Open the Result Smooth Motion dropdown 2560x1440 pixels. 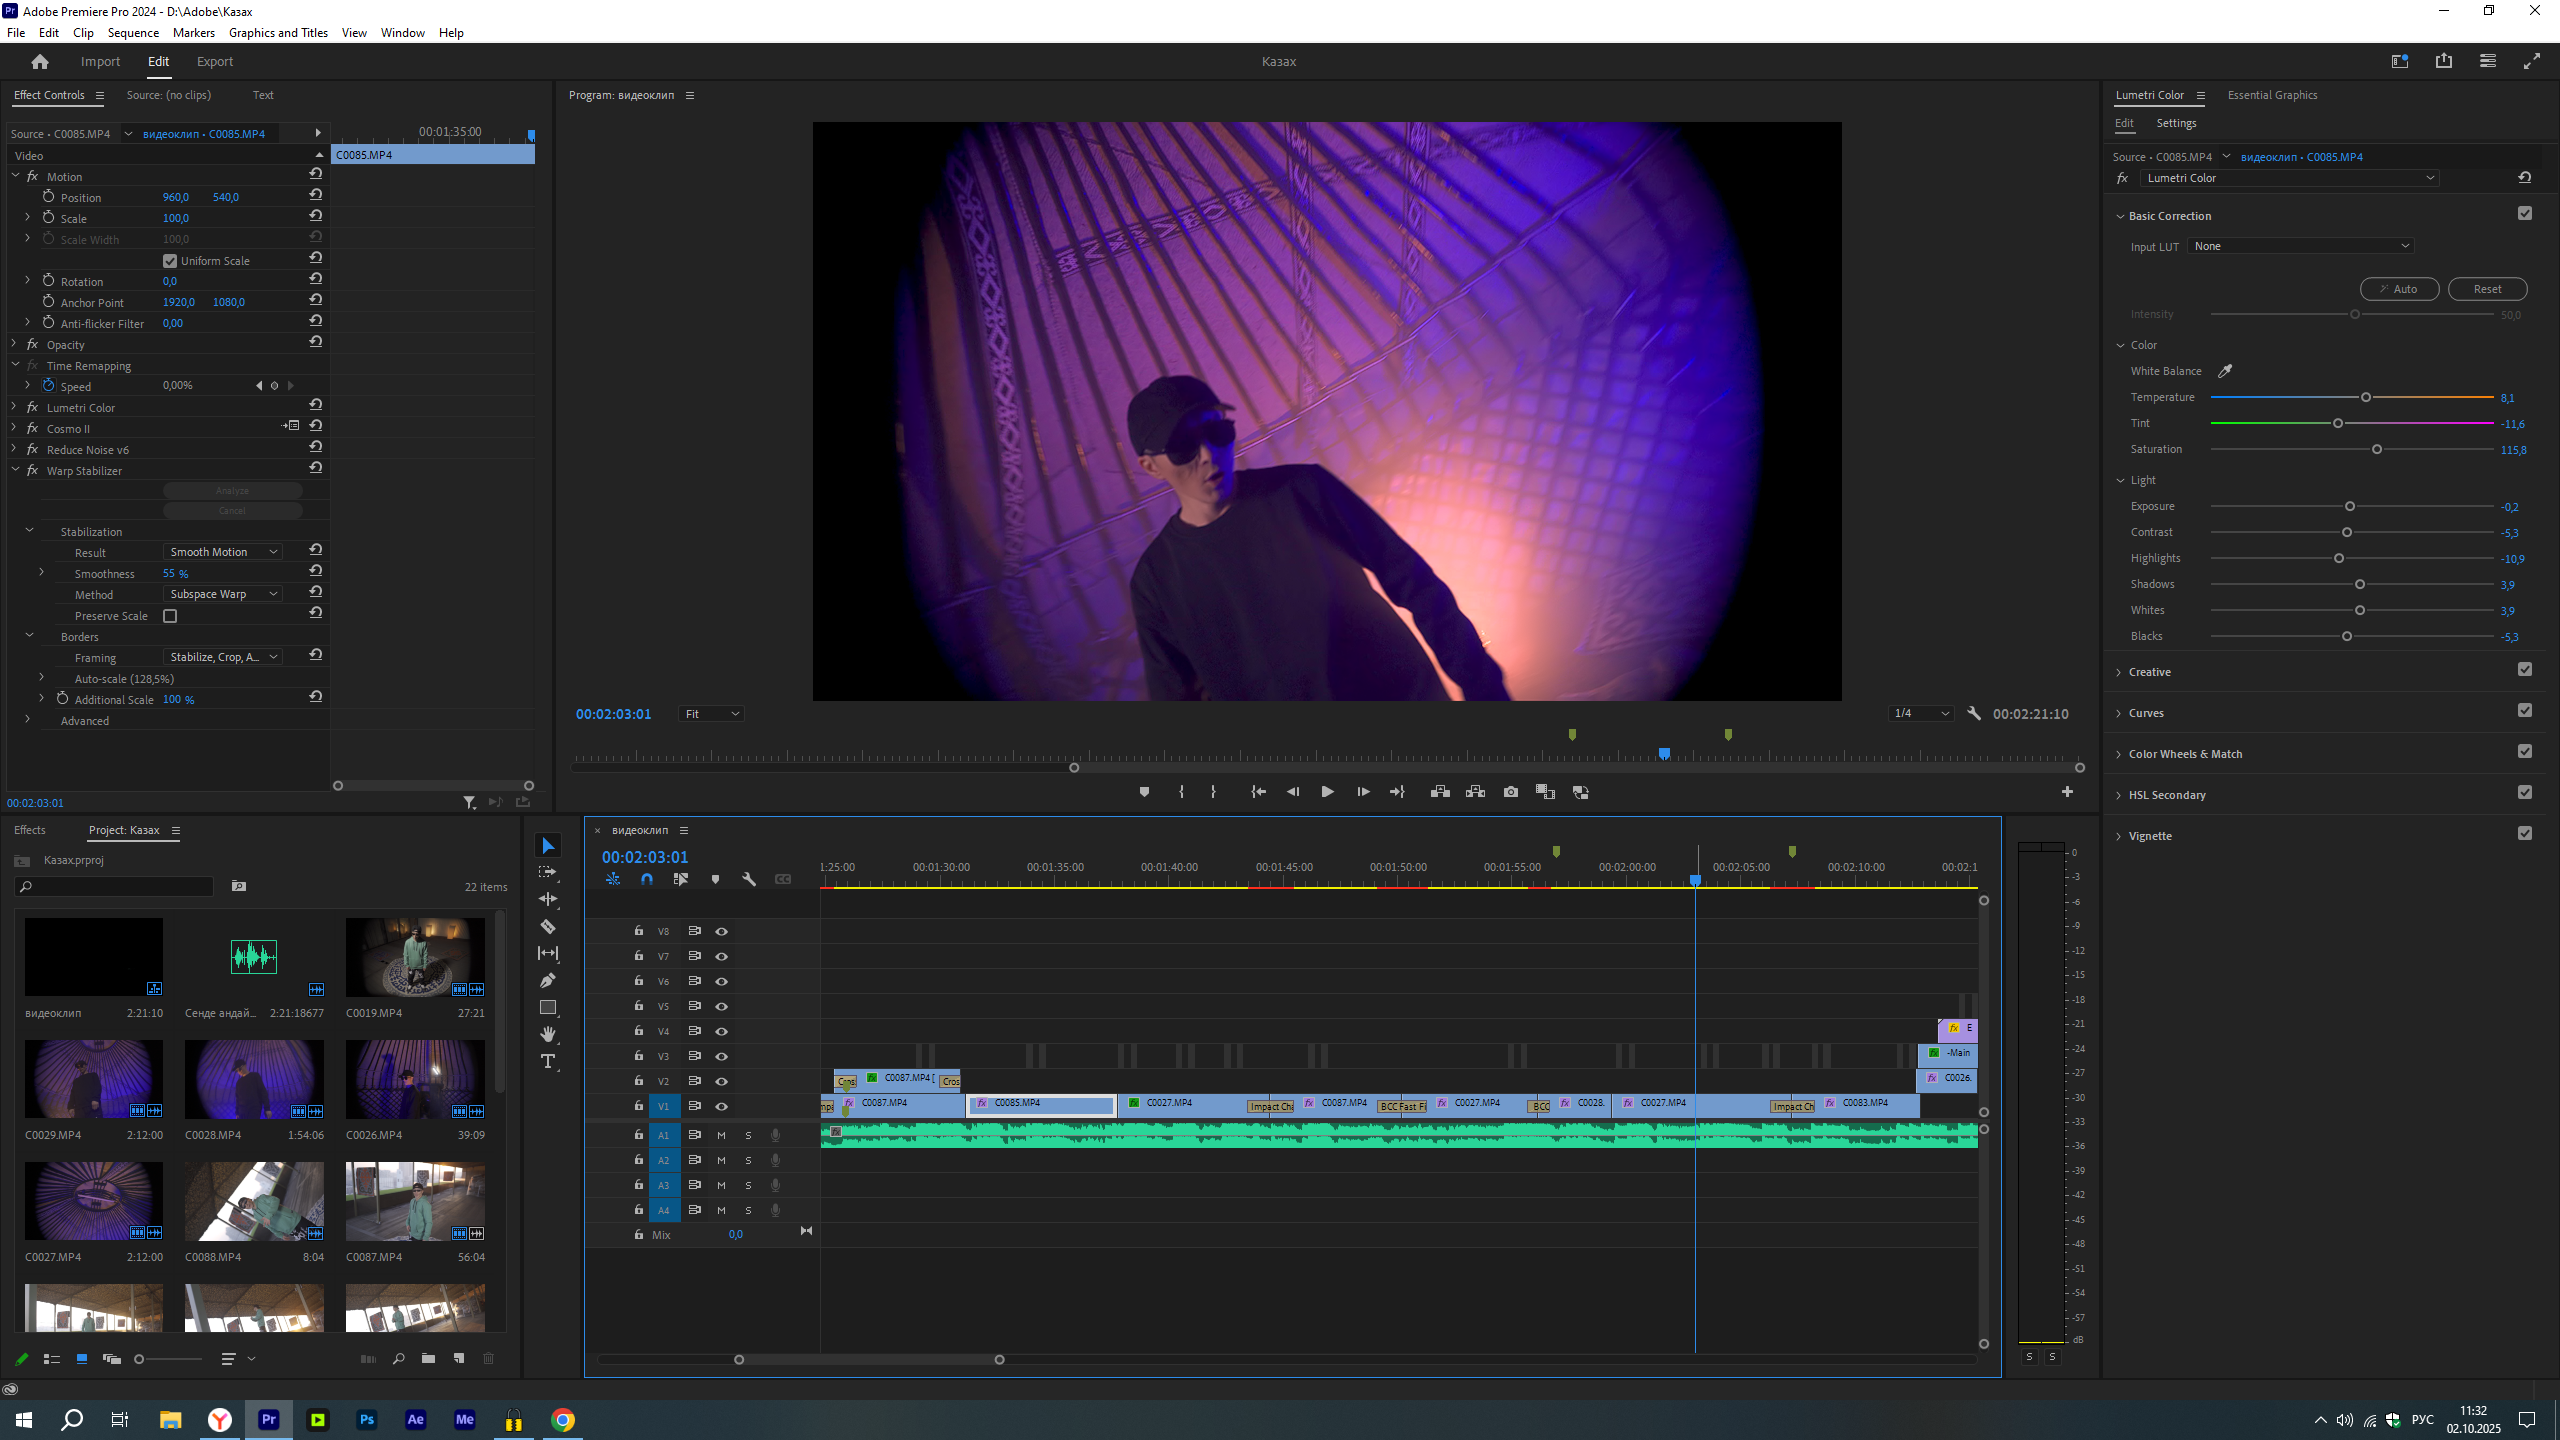[x=223, y=552]
